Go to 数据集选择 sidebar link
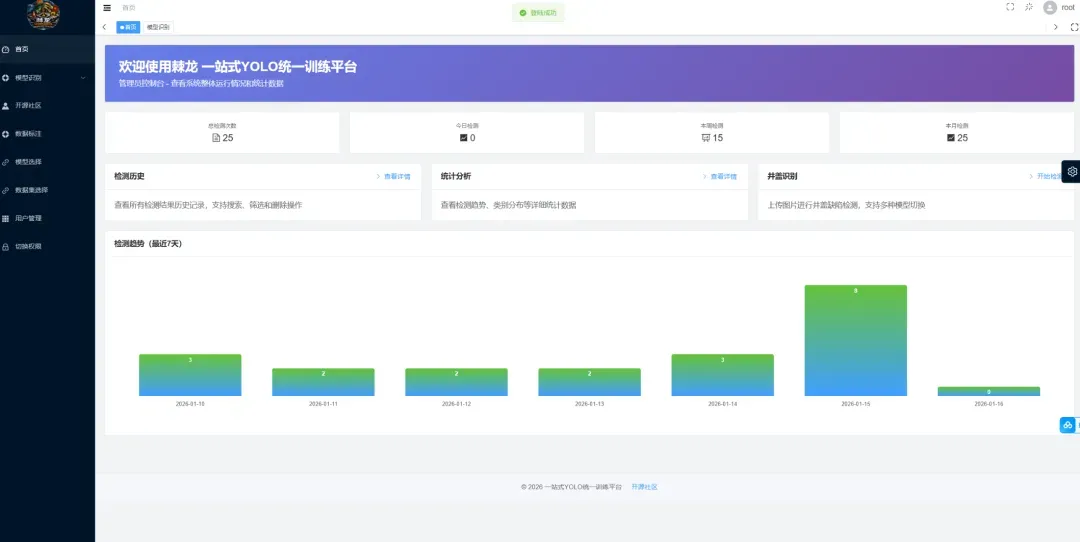1080x542 pixels. [x=48, y=190]
